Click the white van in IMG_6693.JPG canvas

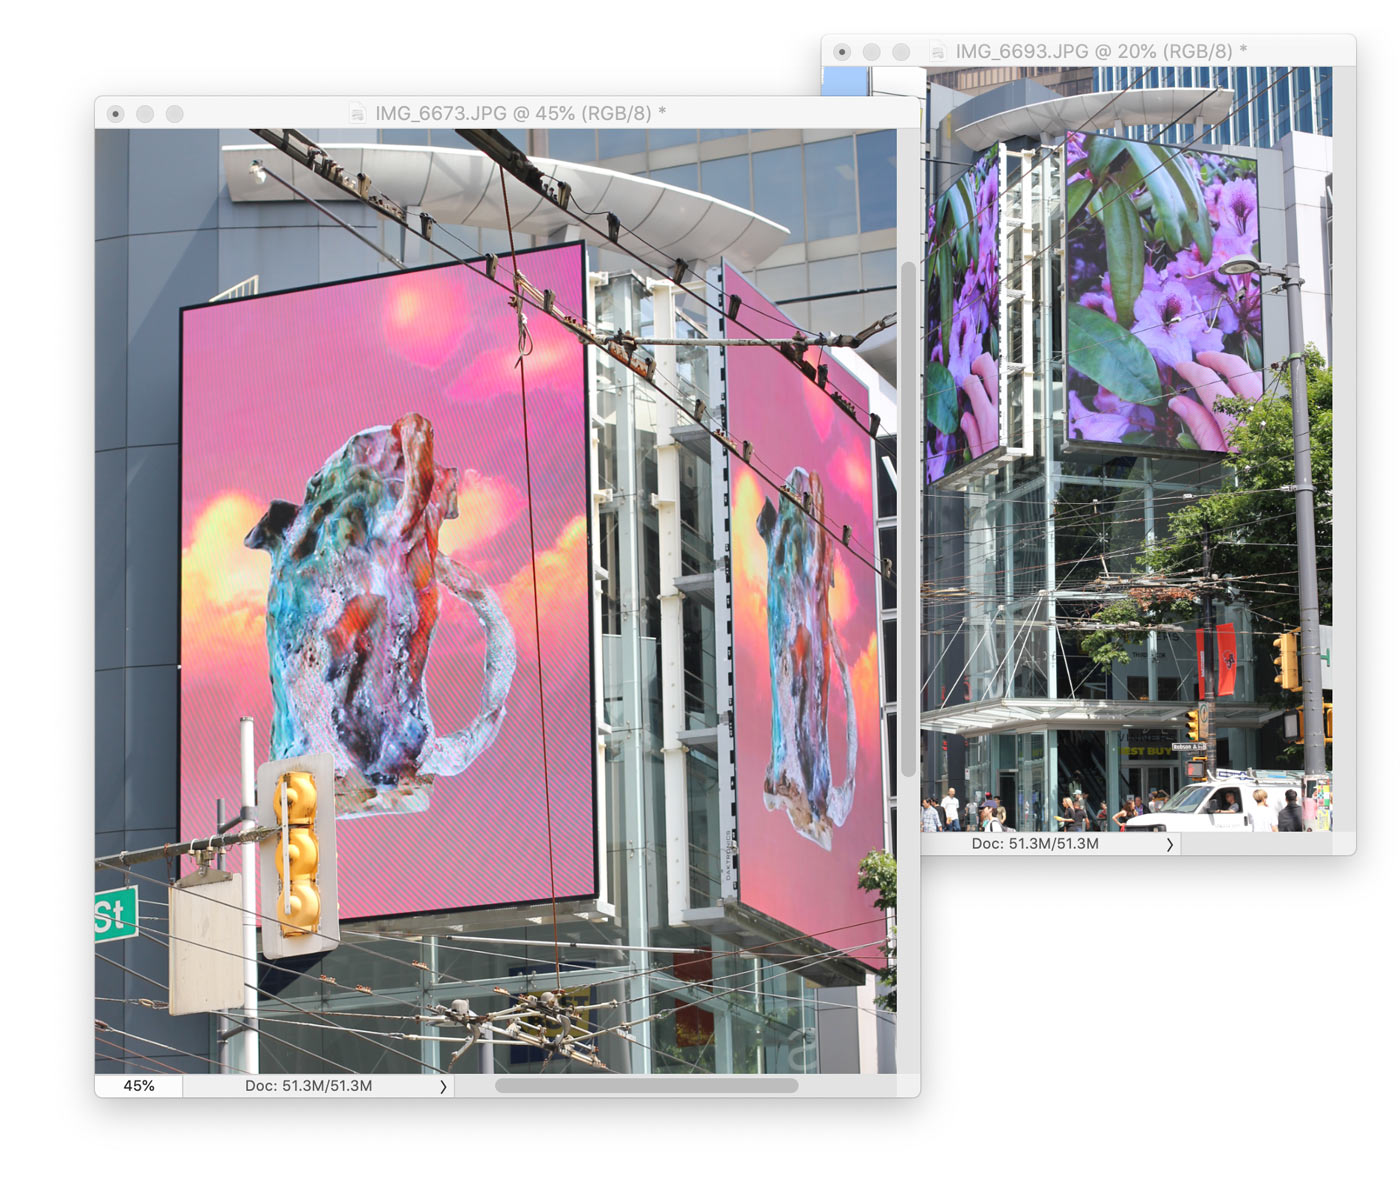[x=1195, y=807]
